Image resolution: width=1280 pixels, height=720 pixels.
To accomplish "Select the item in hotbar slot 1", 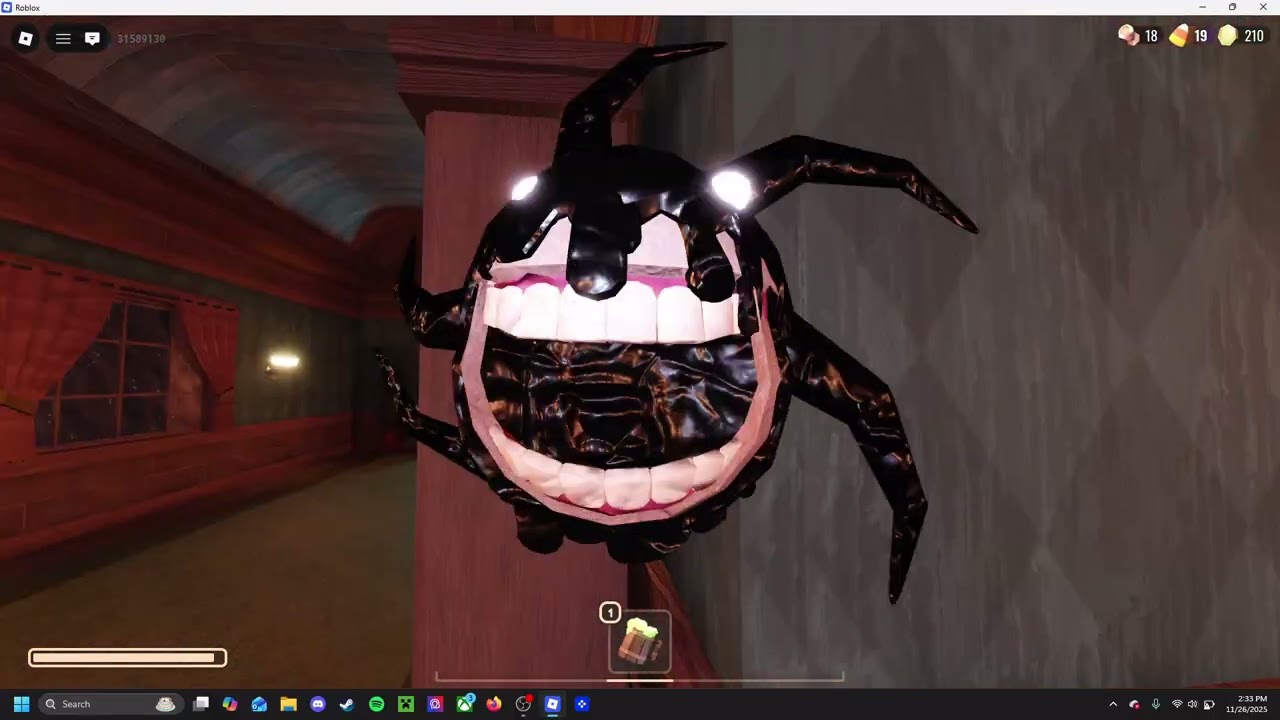I will [640, 642].
